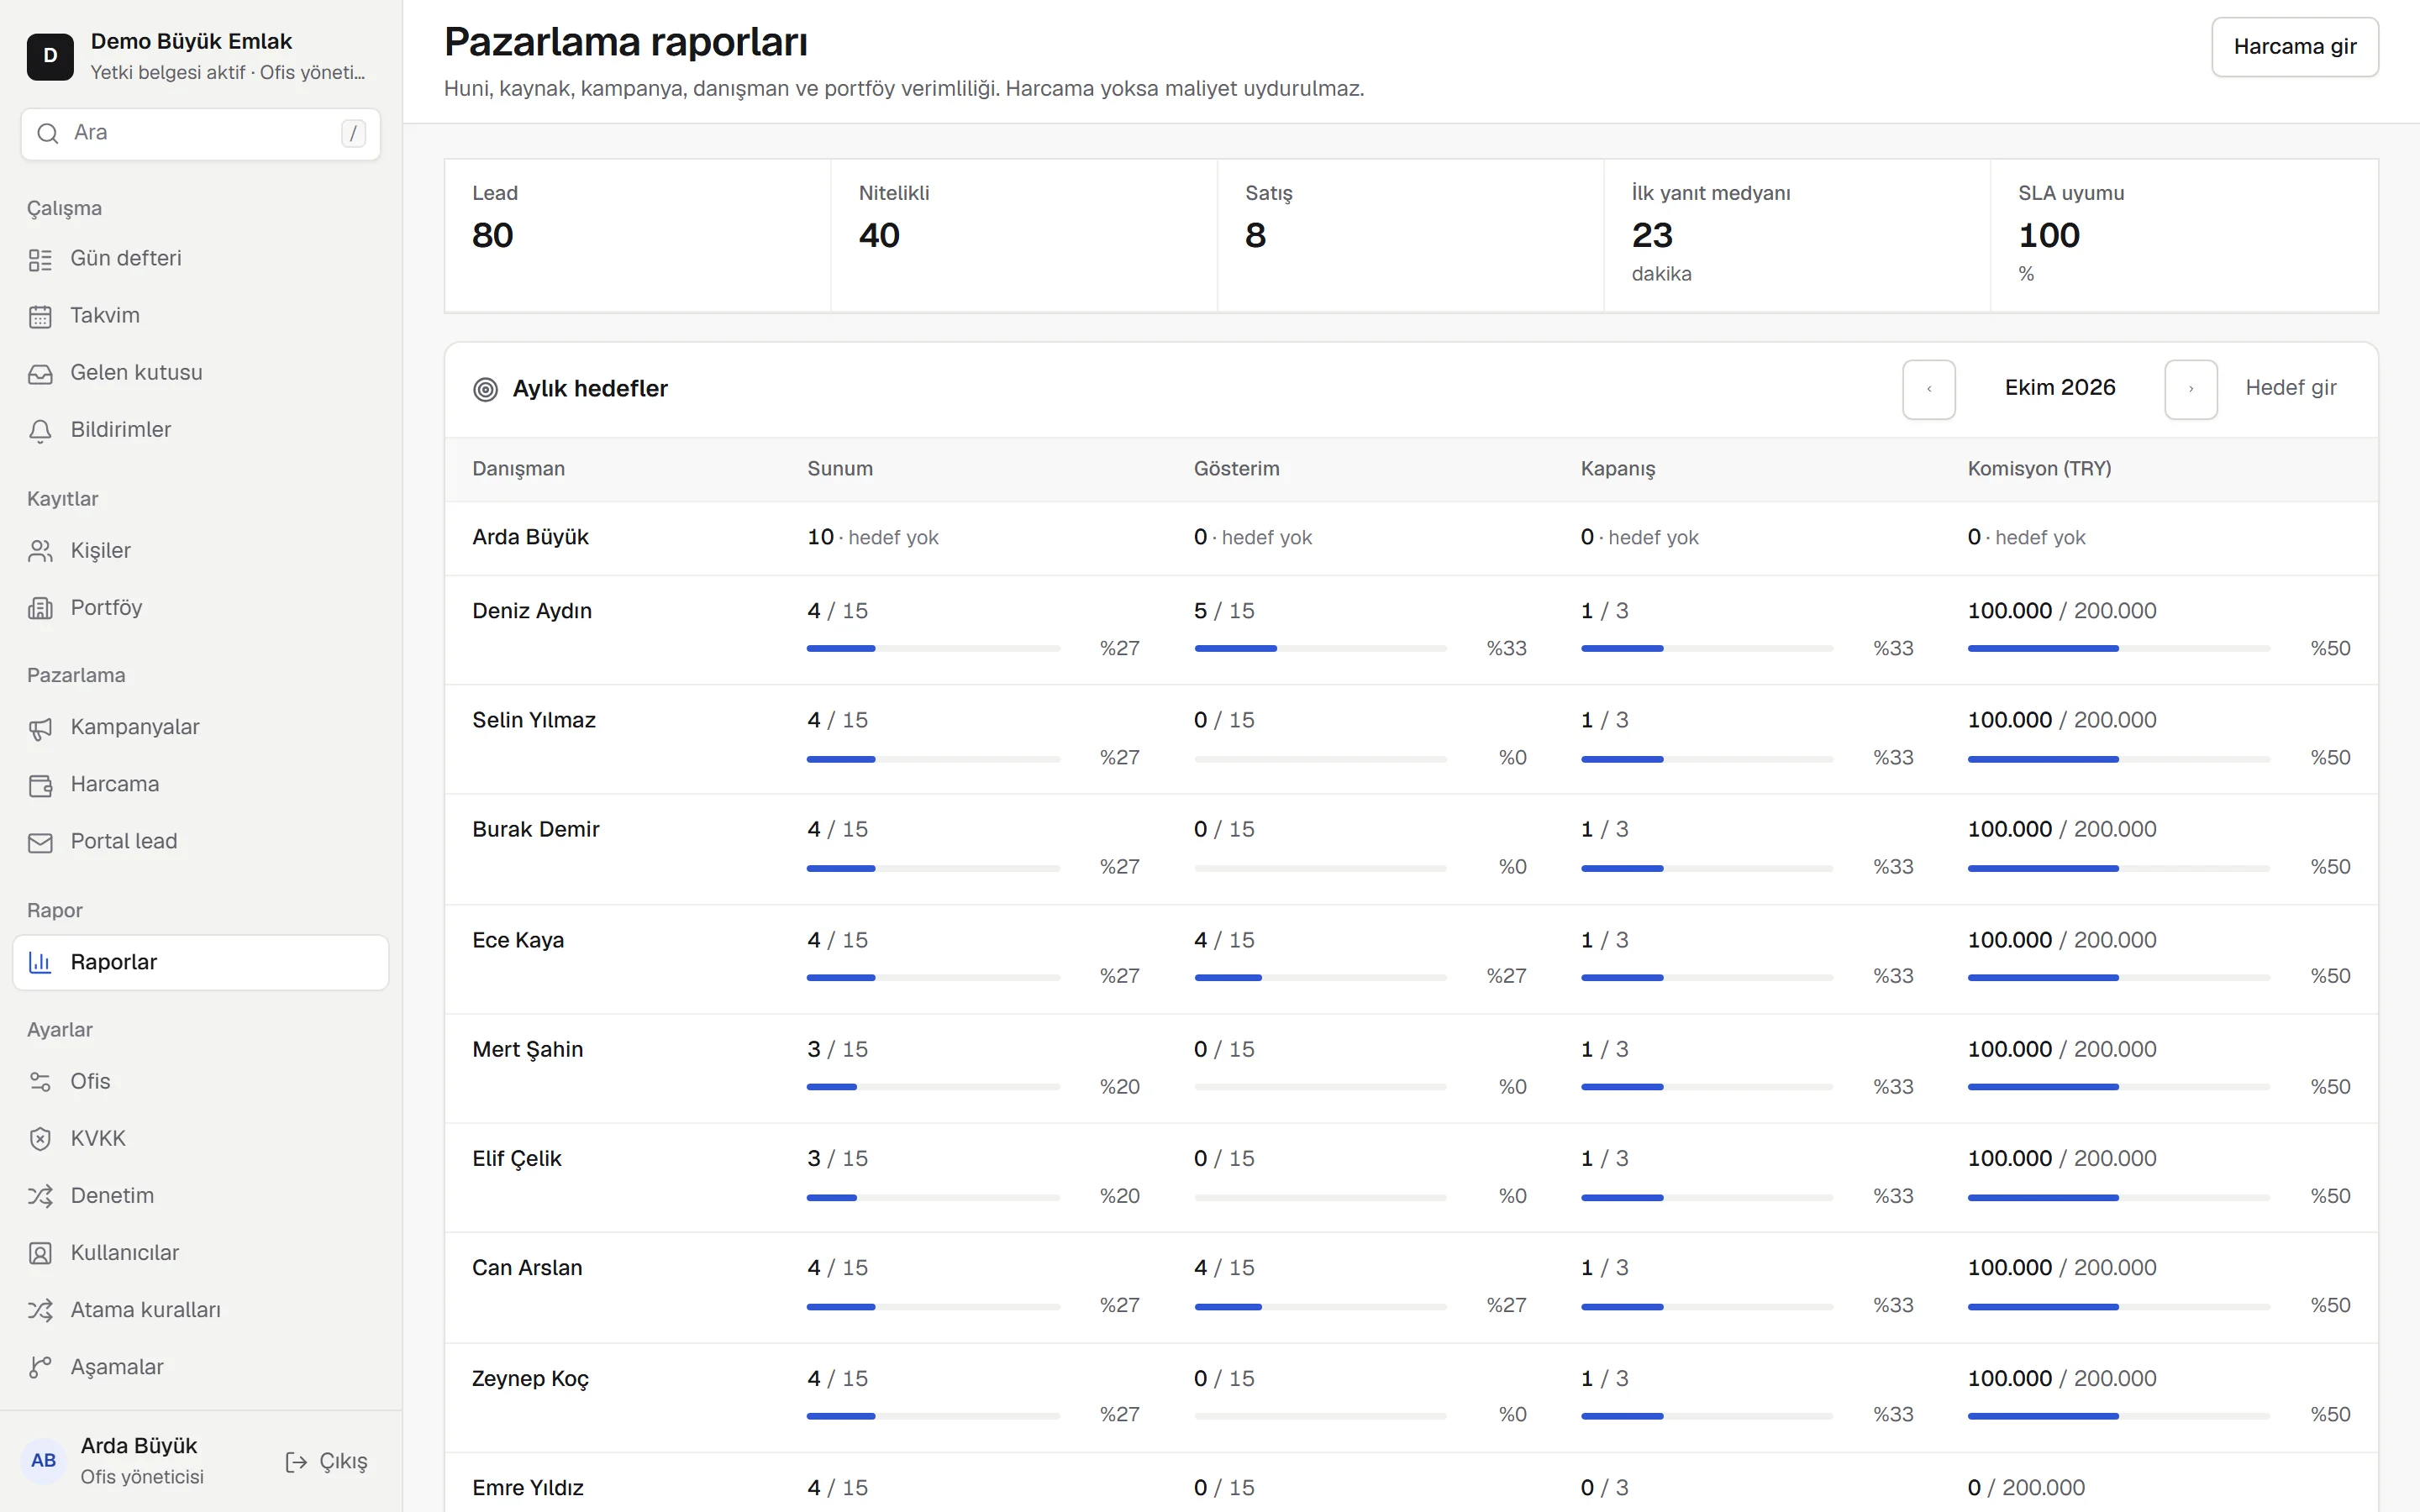Open Gün defteri list icon
2420x1512 pixels.
pyautogui.click(x=40, y=260)
